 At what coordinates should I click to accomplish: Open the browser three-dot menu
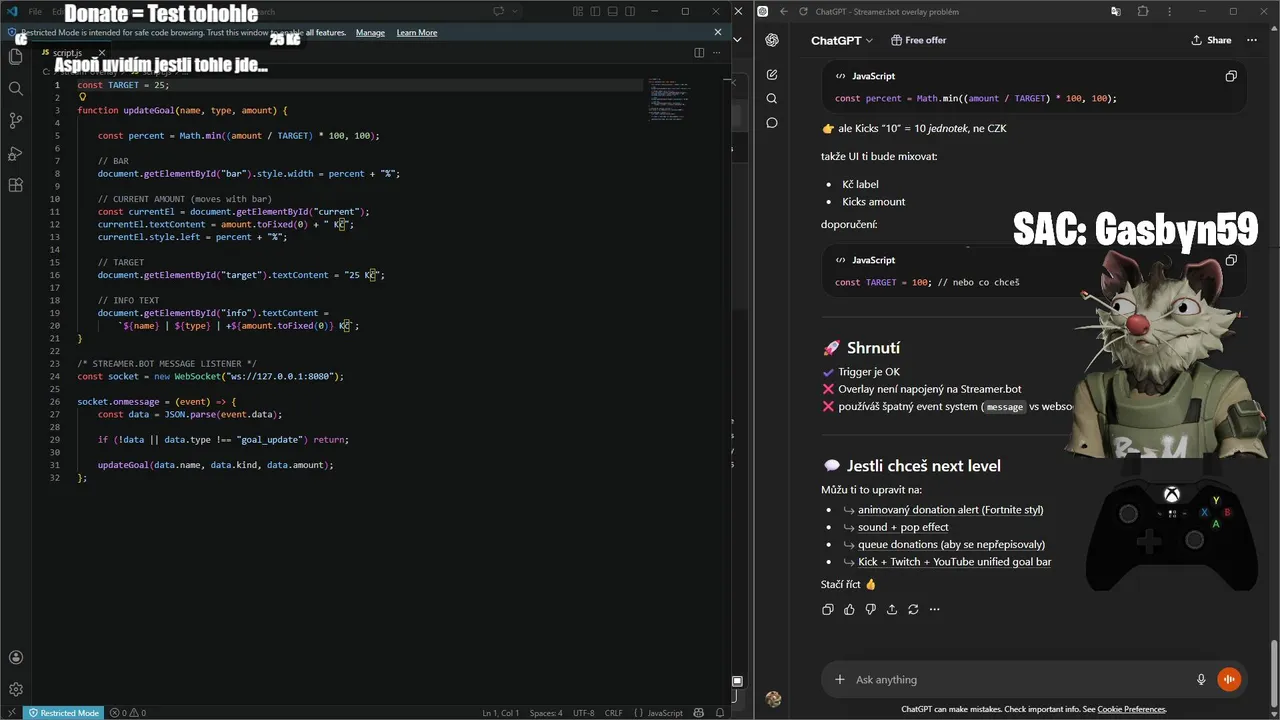[1172, 12]
